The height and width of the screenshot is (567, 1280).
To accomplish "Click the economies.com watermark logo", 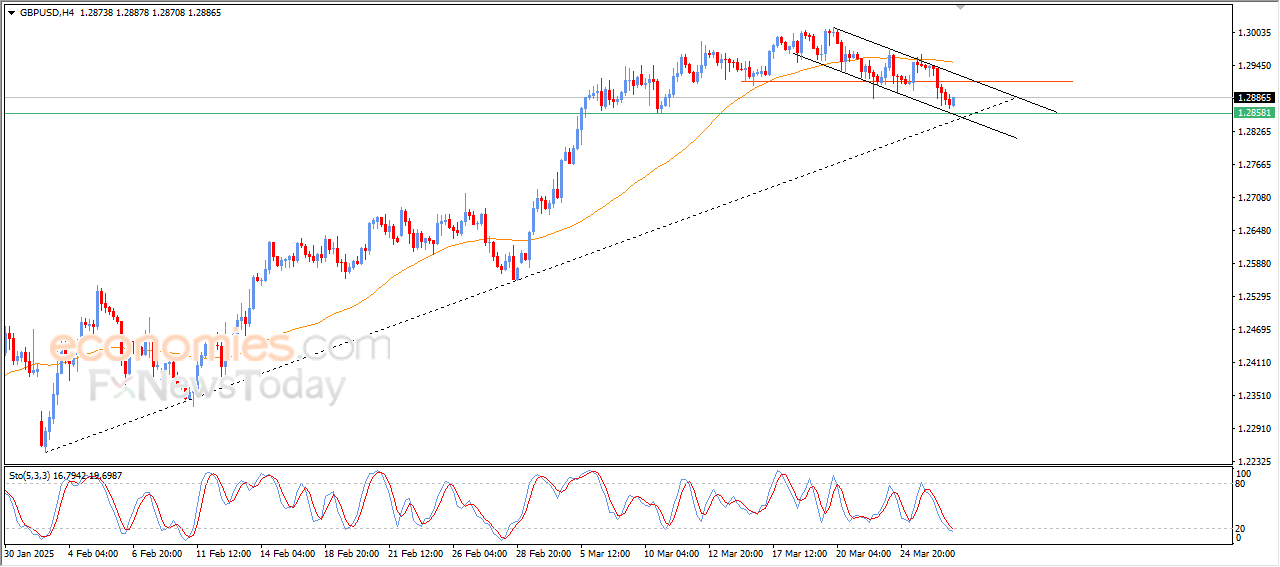I will click(x=220, y=346).
